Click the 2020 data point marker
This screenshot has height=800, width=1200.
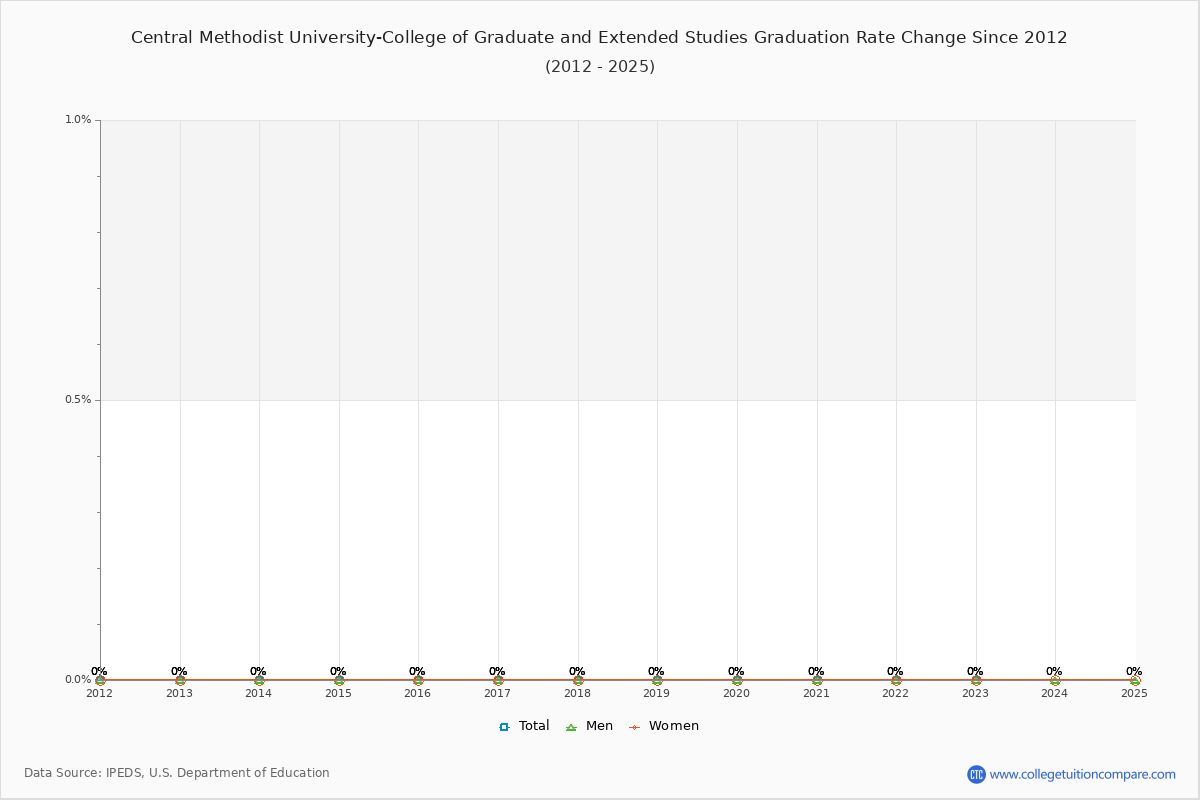(737, 680)
